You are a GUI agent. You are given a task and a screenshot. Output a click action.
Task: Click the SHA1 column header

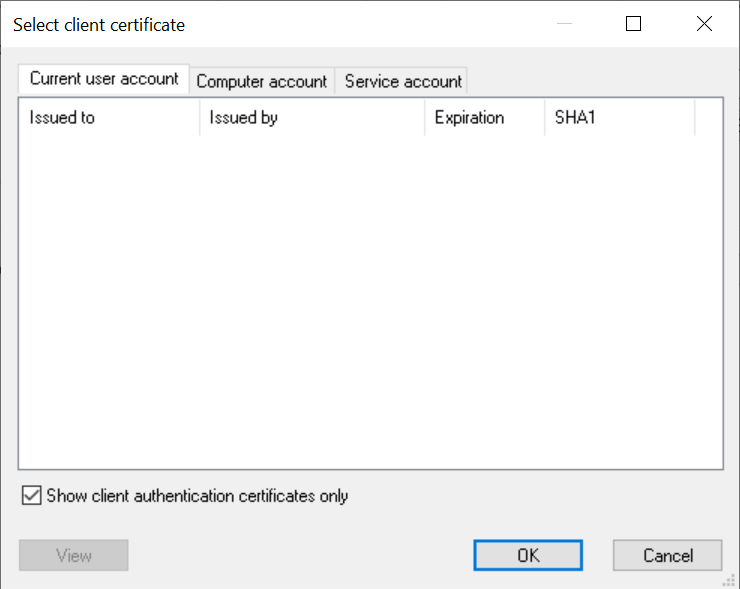[x=618, y=117]
